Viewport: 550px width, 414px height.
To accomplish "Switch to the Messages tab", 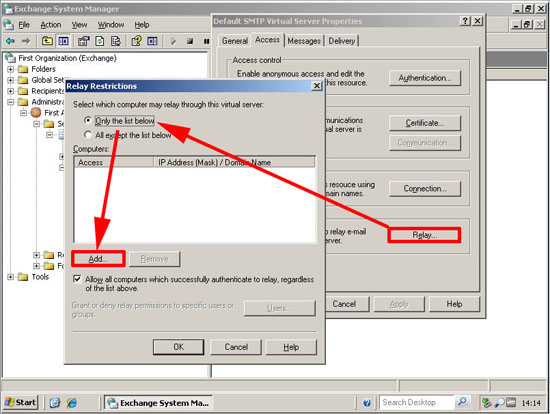I will coord(304,41).
